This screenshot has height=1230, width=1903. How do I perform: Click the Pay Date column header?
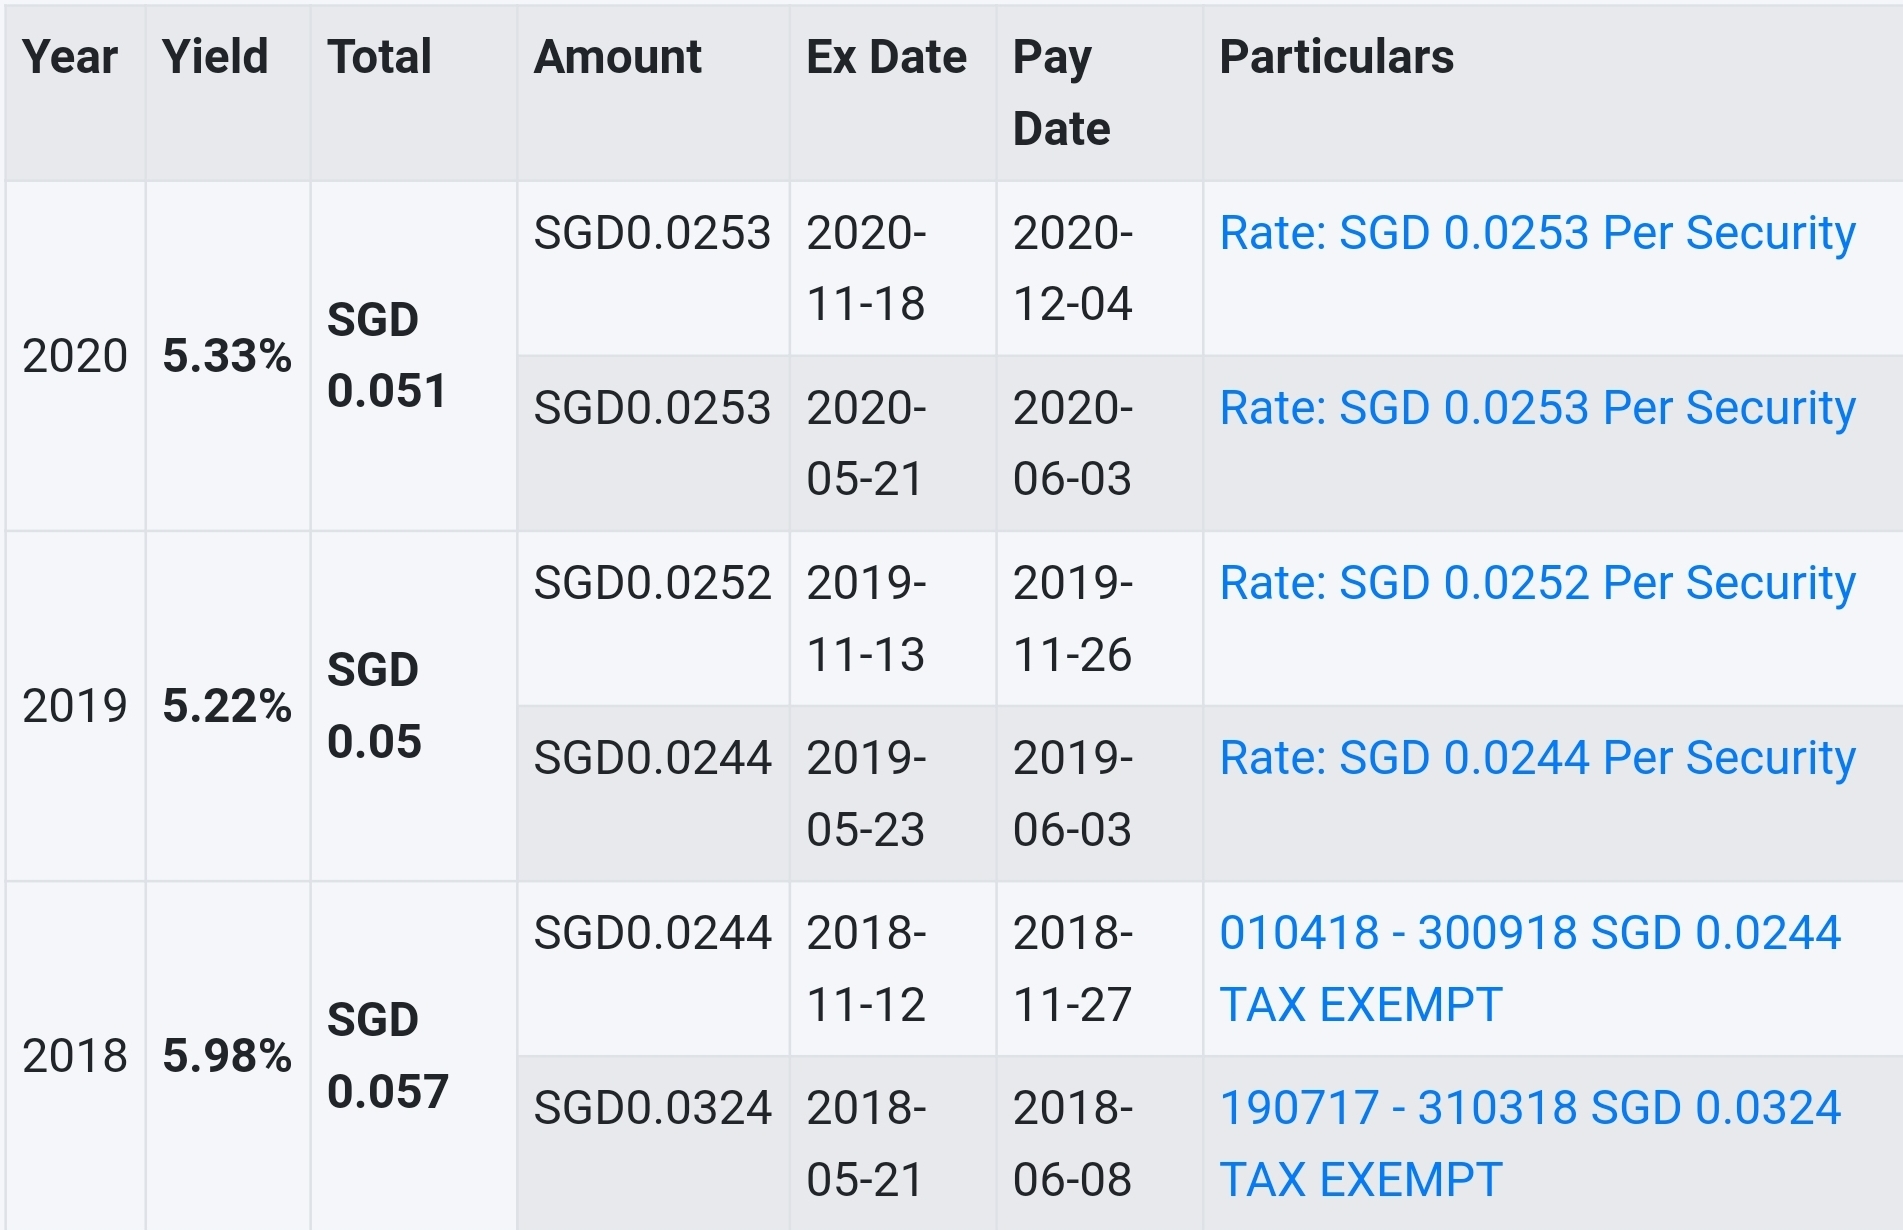click(x=1100, y=93)
